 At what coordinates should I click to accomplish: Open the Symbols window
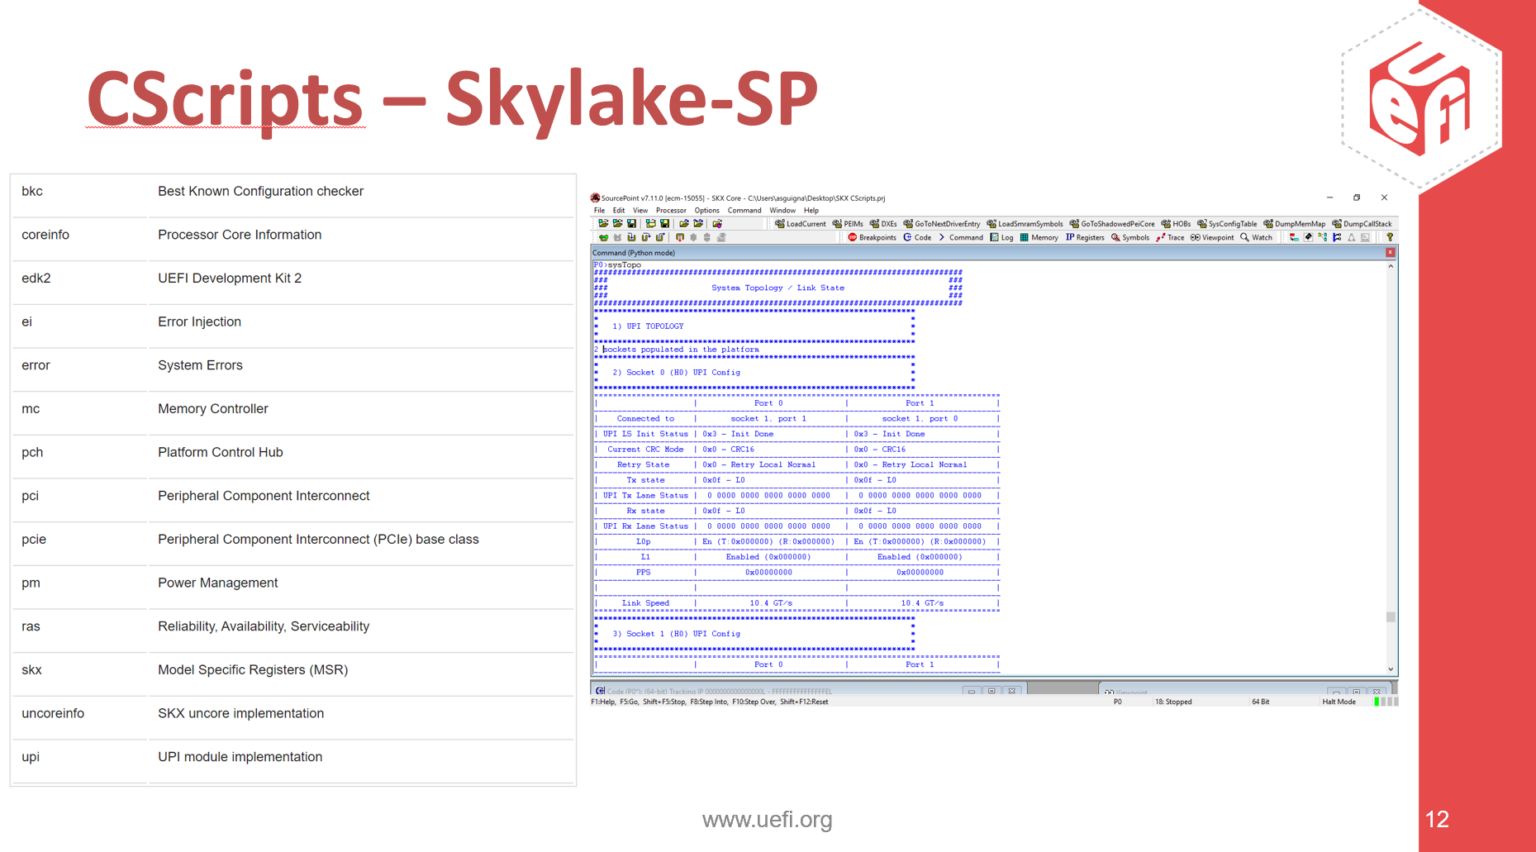[1130, 237]
